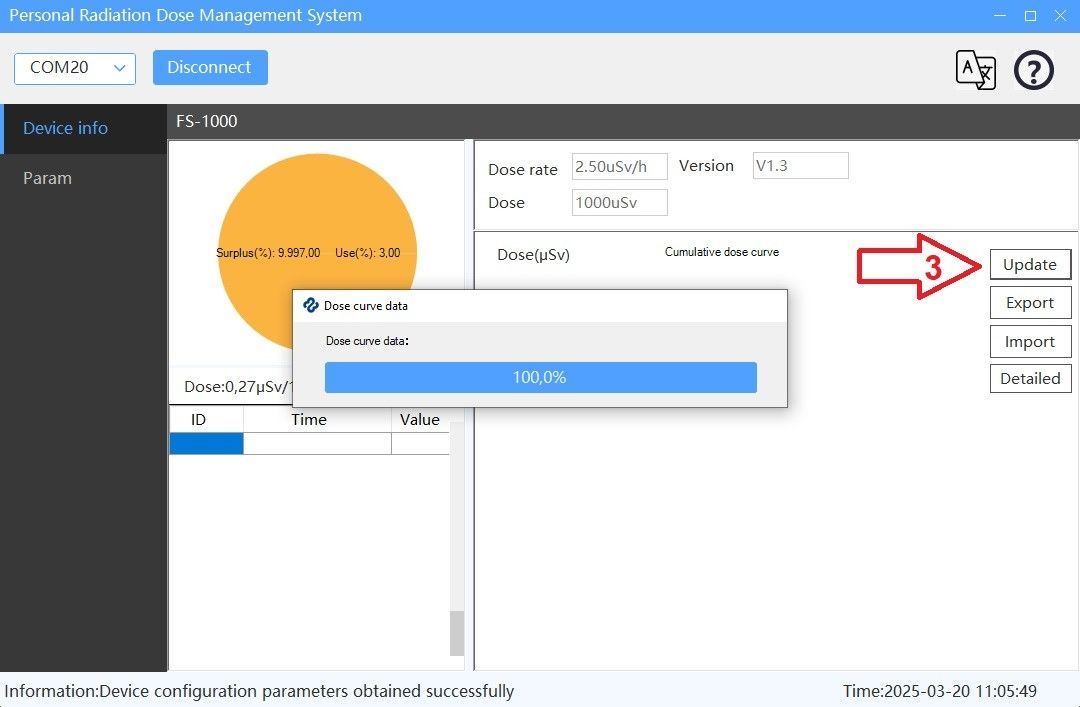The width and height of the screenshot is (1080, 707).
Task: Click the Dose curve data dialog icon
Action: [310, 306]
